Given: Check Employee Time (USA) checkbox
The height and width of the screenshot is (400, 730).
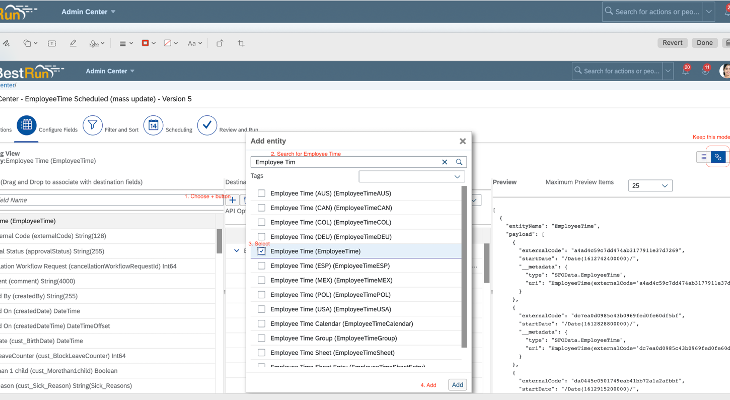Looking at the screenshot, I should (261, 309).
